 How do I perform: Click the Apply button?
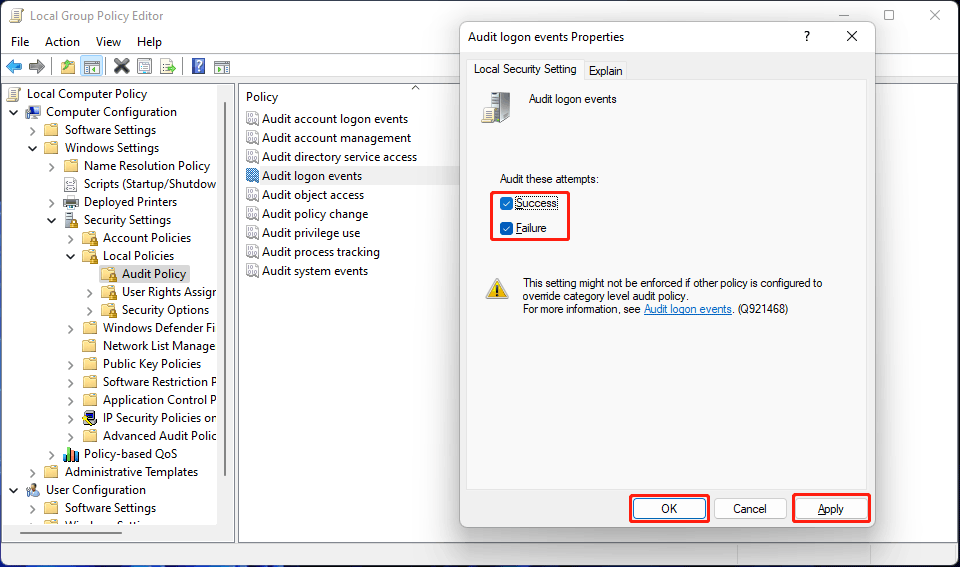(831, 509)
